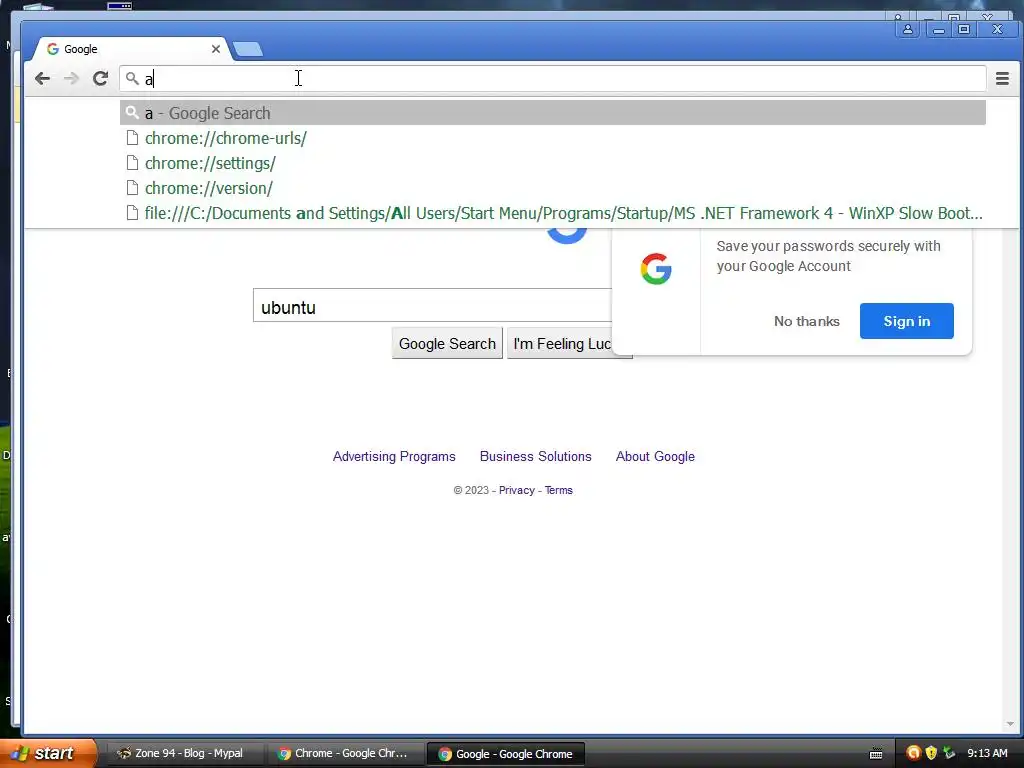
Task: Click the Google Search button
Action: (447, 344)
